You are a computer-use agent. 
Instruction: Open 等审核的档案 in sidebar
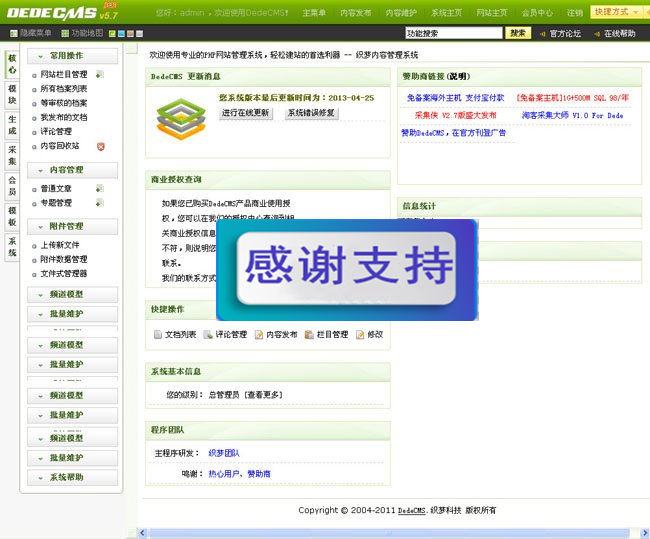coord(64,103)
